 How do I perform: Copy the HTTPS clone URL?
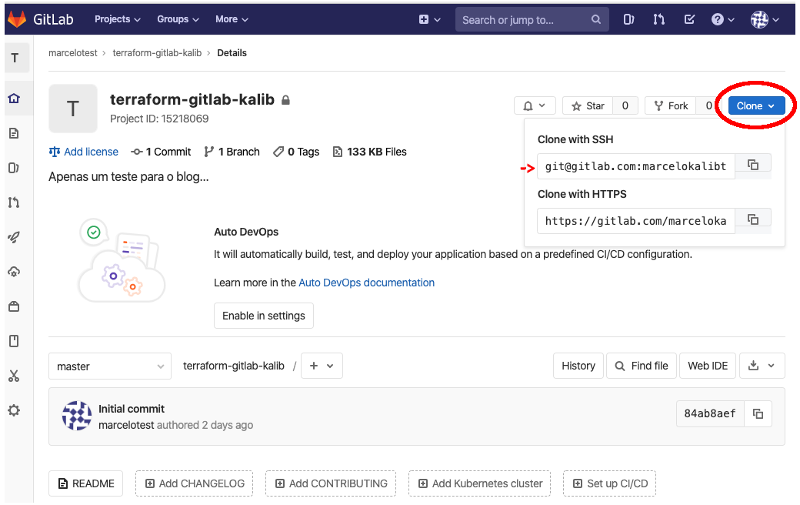pos(753,219)
